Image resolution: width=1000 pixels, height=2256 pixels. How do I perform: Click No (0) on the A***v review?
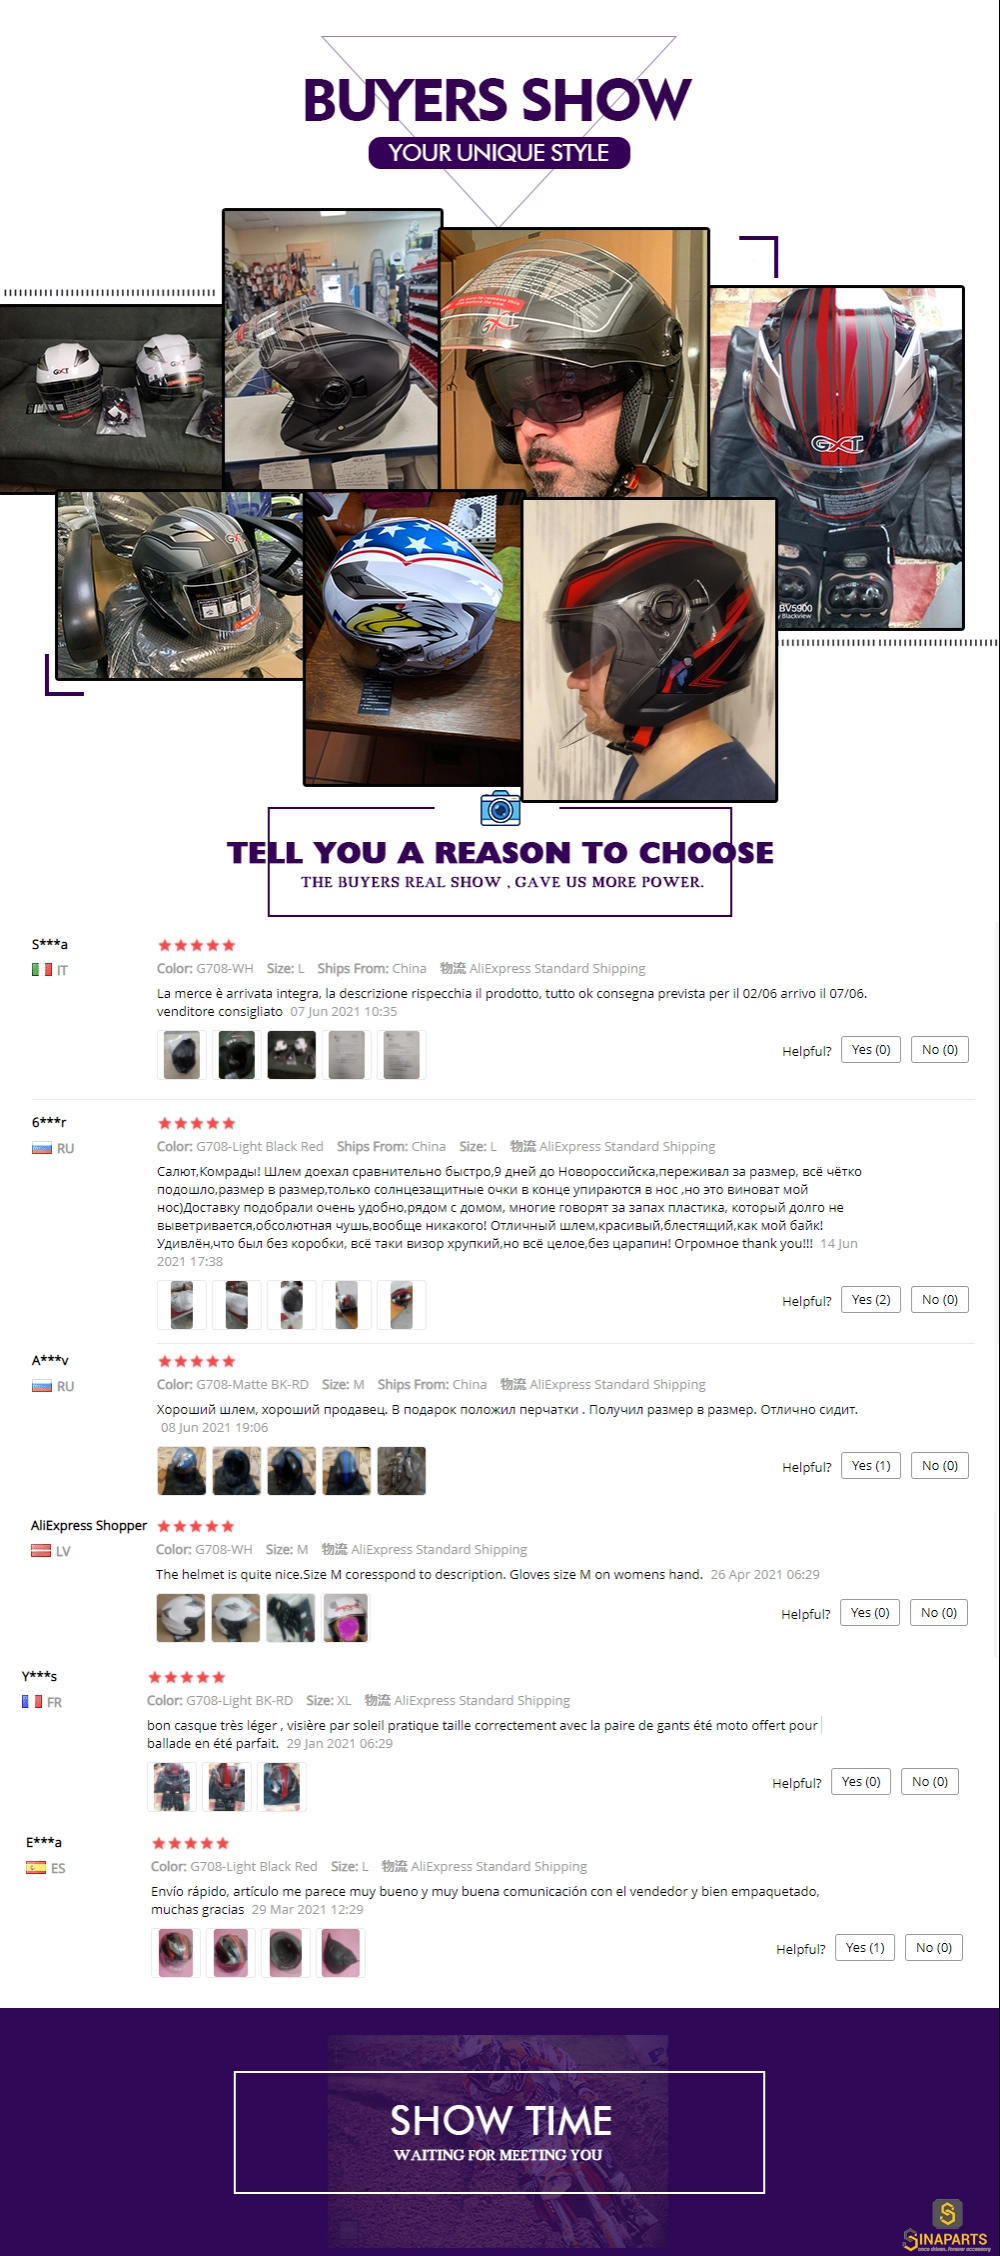(x=940, y=1466)
